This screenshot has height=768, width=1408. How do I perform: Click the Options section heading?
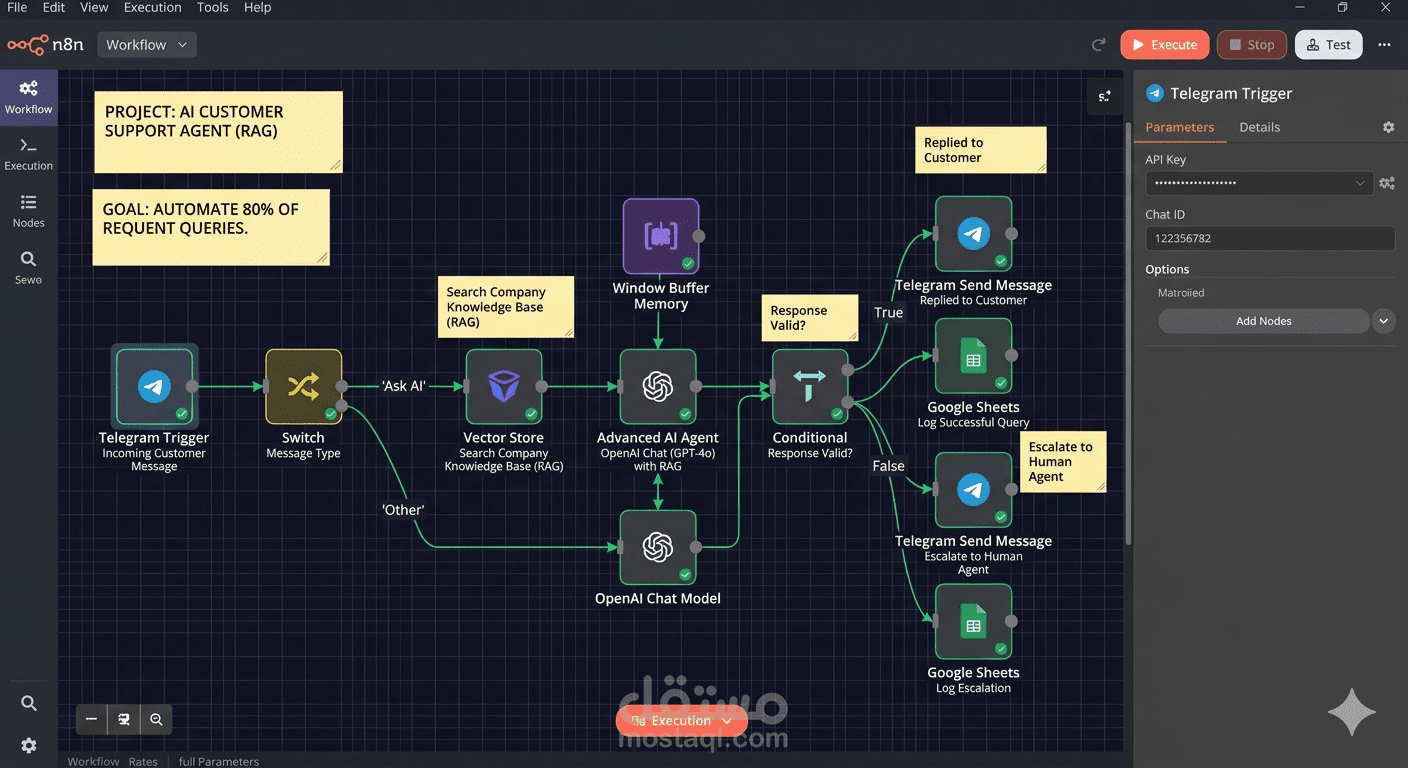point(1167,269)
